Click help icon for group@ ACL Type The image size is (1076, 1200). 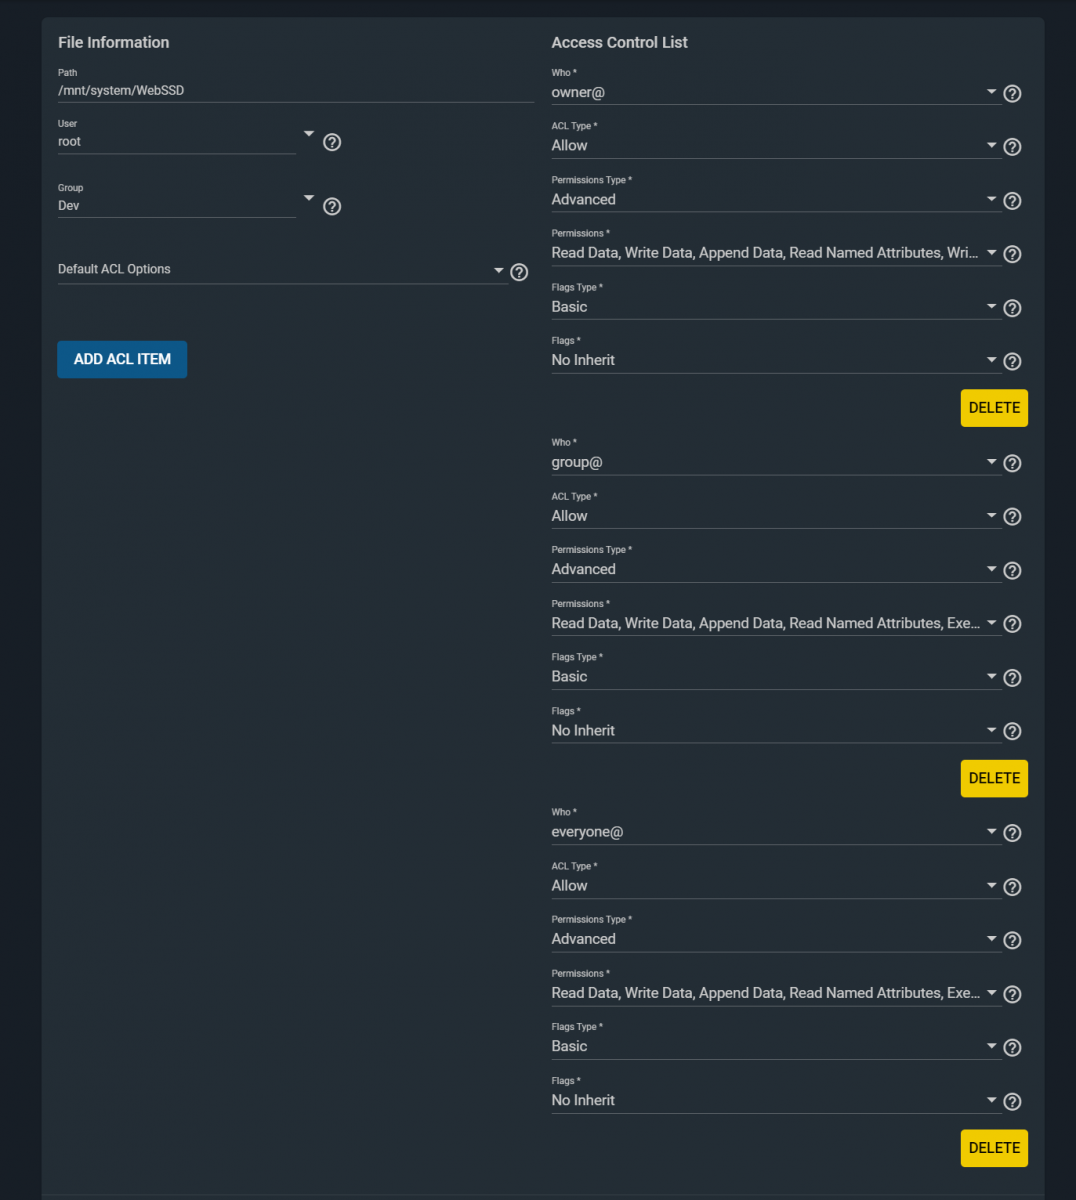click(1012, 517)
